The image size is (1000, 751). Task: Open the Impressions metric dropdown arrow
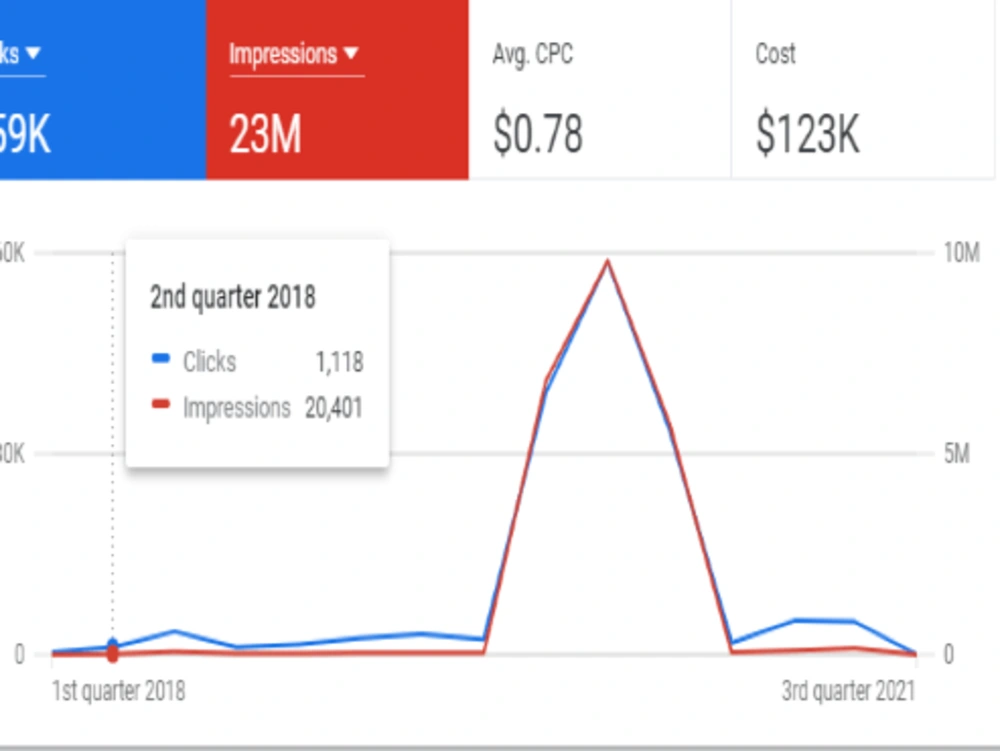point(351,54)
